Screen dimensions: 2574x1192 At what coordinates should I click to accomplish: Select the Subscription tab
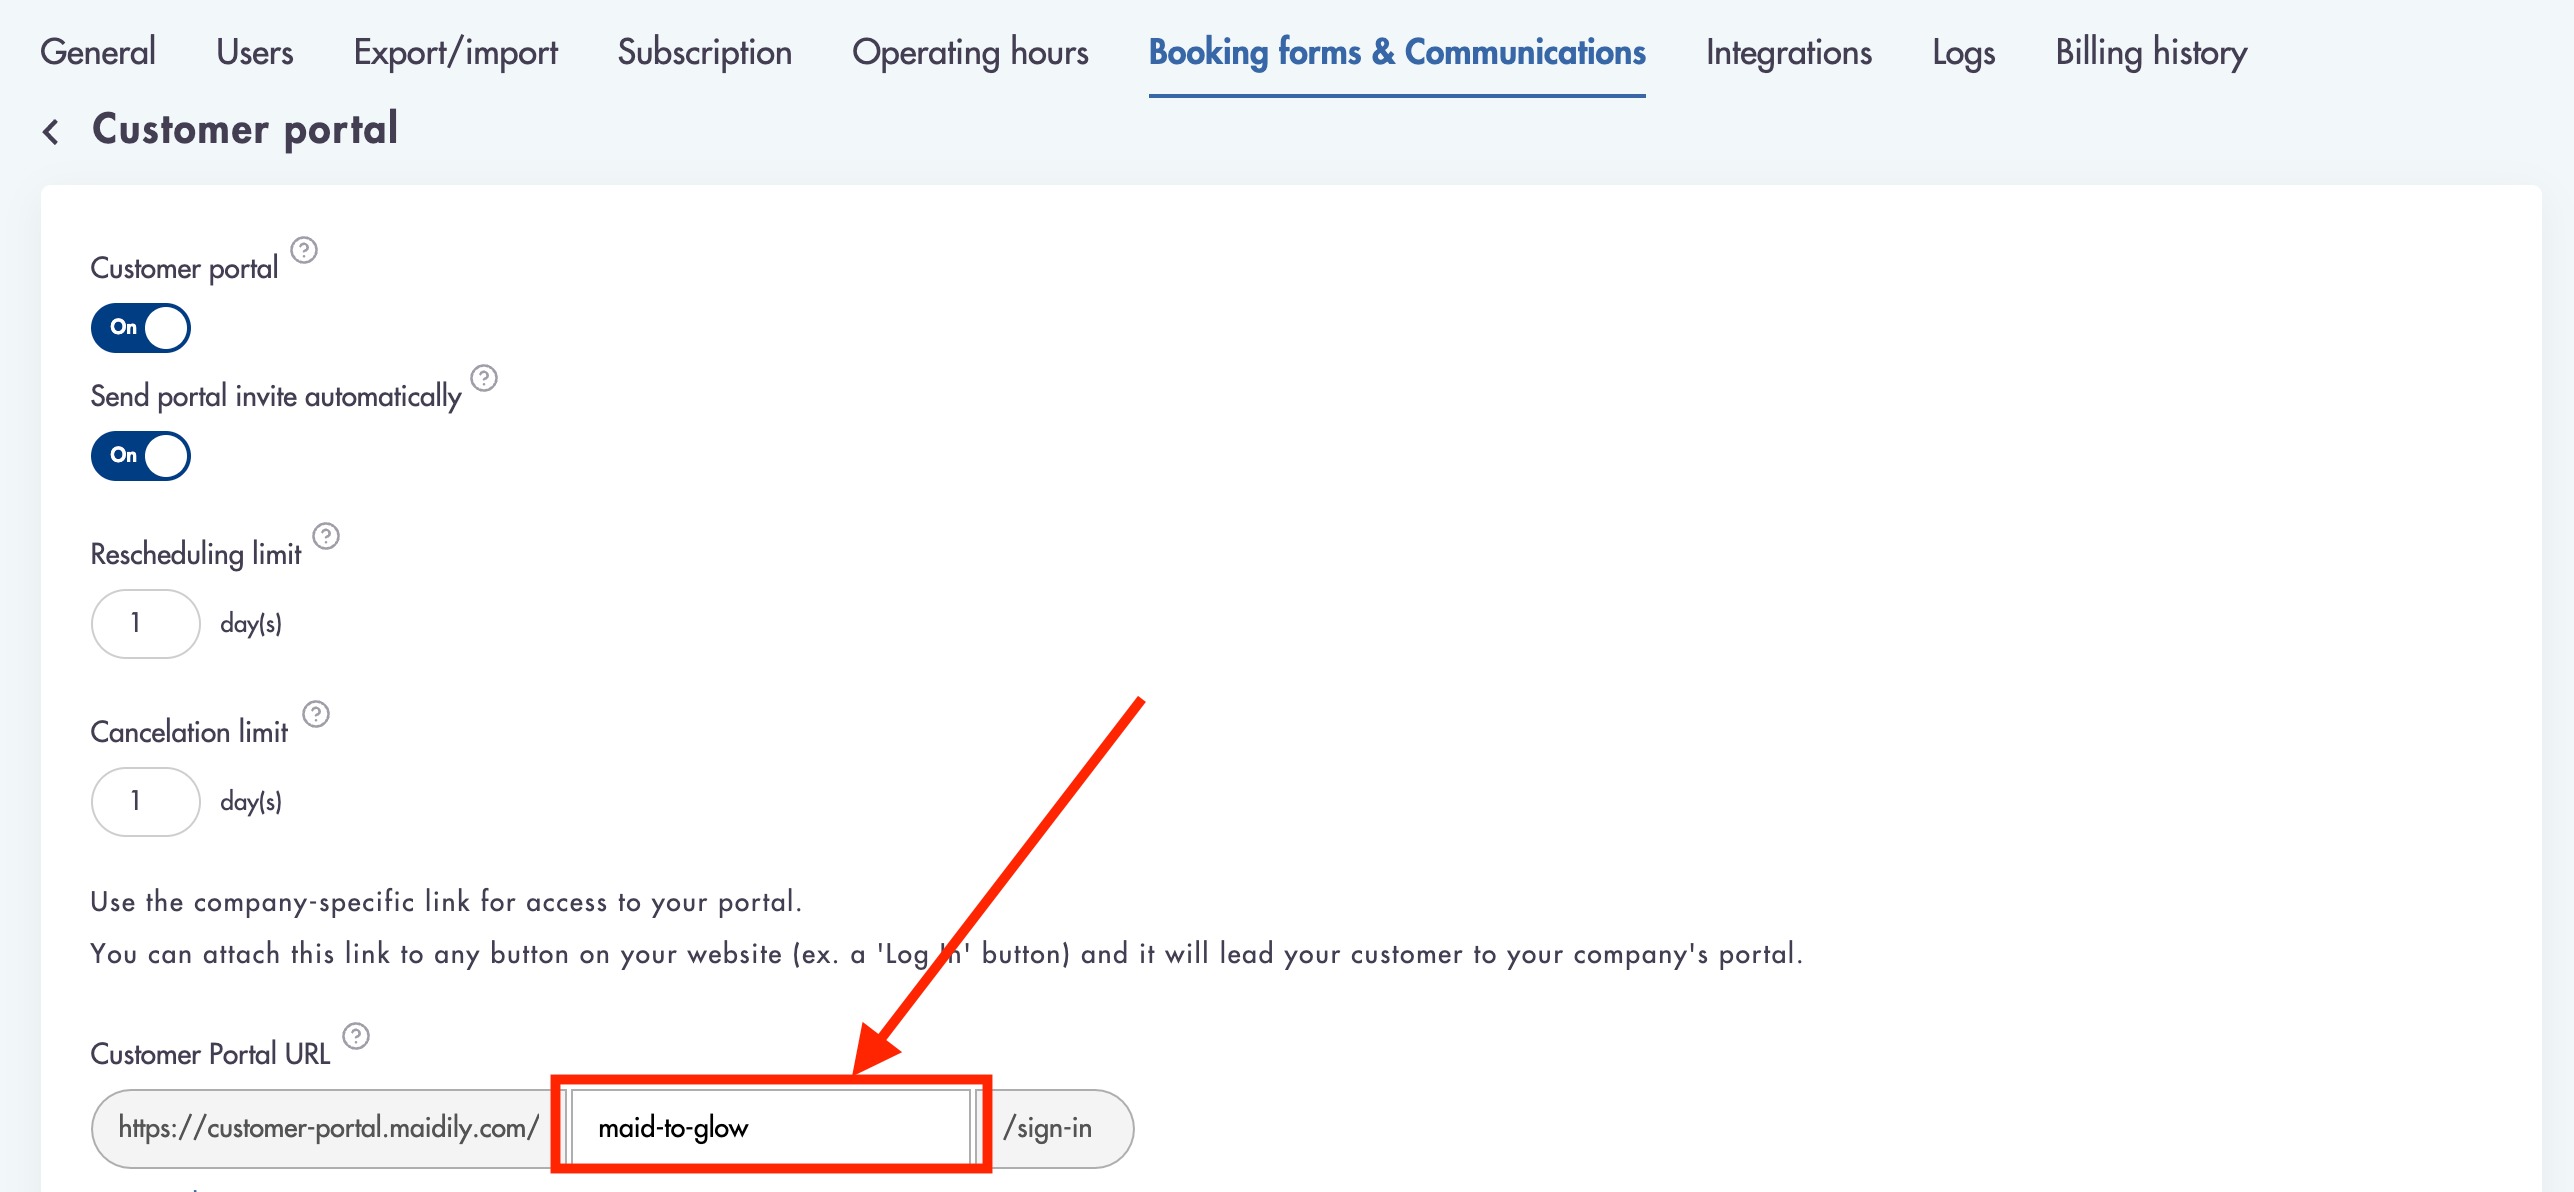coord(705,52)
